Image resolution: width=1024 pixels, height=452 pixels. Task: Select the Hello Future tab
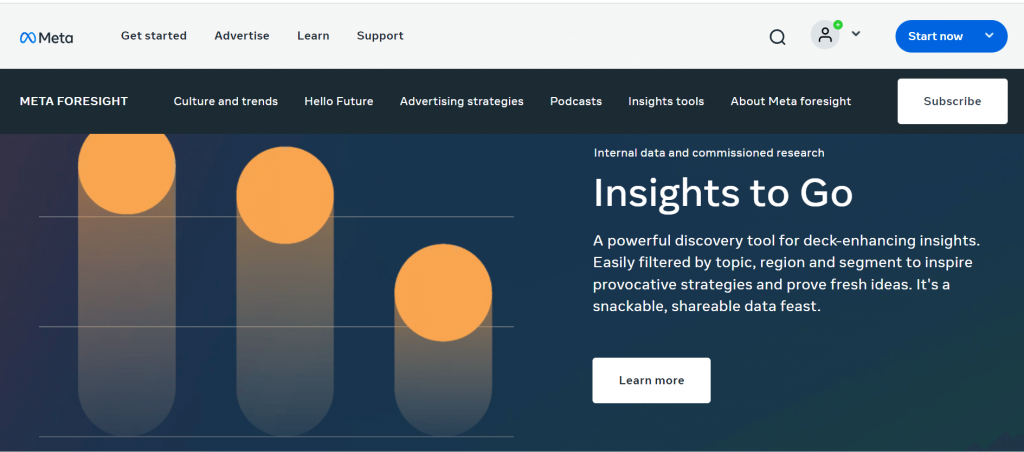pos(339,101)
